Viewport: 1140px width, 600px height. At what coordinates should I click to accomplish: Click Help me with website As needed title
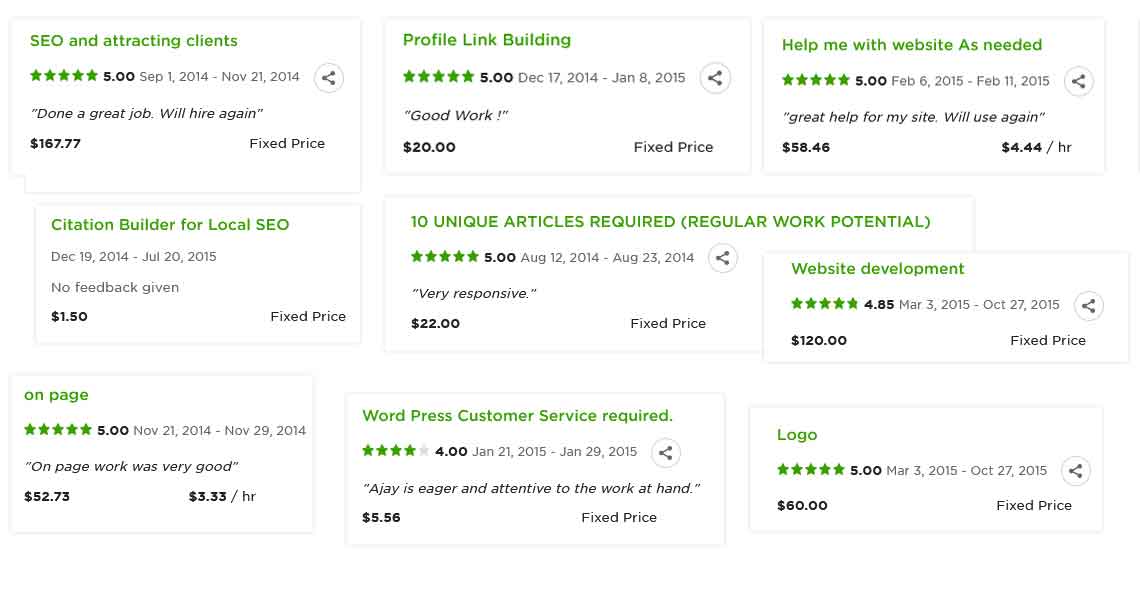[911, 45]
